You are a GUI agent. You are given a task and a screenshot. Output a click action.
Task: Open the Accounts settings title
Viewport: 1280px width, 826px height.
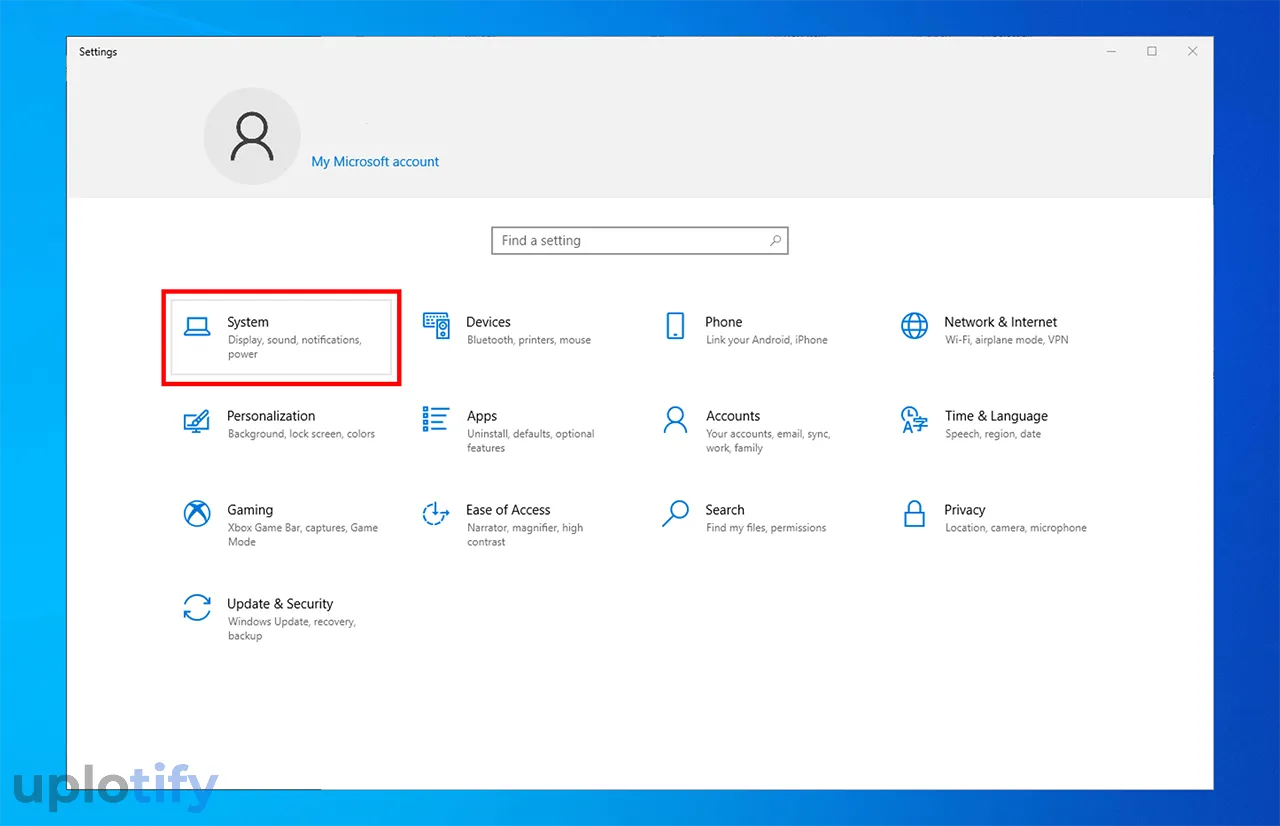(733, 416)
